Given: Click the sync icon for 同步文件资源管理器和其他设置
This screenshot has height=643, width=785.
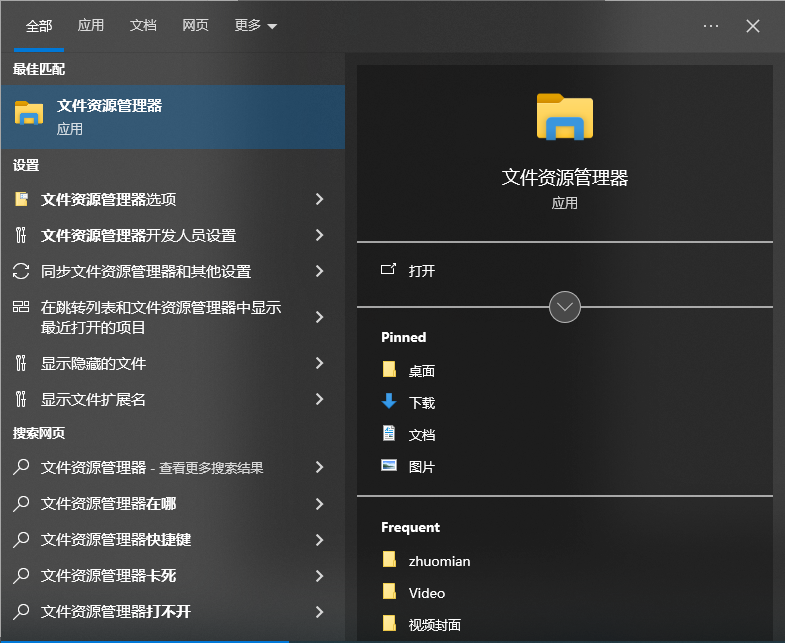Looking at the screenshot, I should click(x=21, y=271).
